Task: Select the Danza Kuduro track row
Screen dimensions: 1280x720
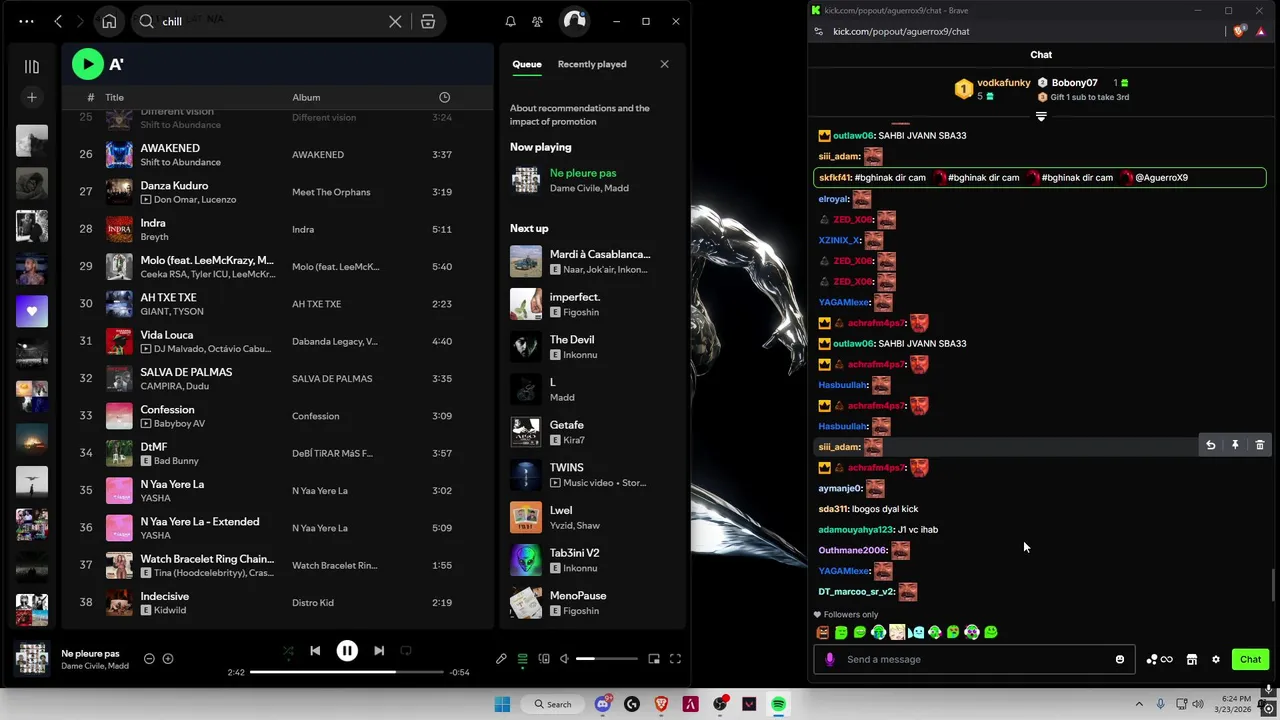Action: point(277,192)
